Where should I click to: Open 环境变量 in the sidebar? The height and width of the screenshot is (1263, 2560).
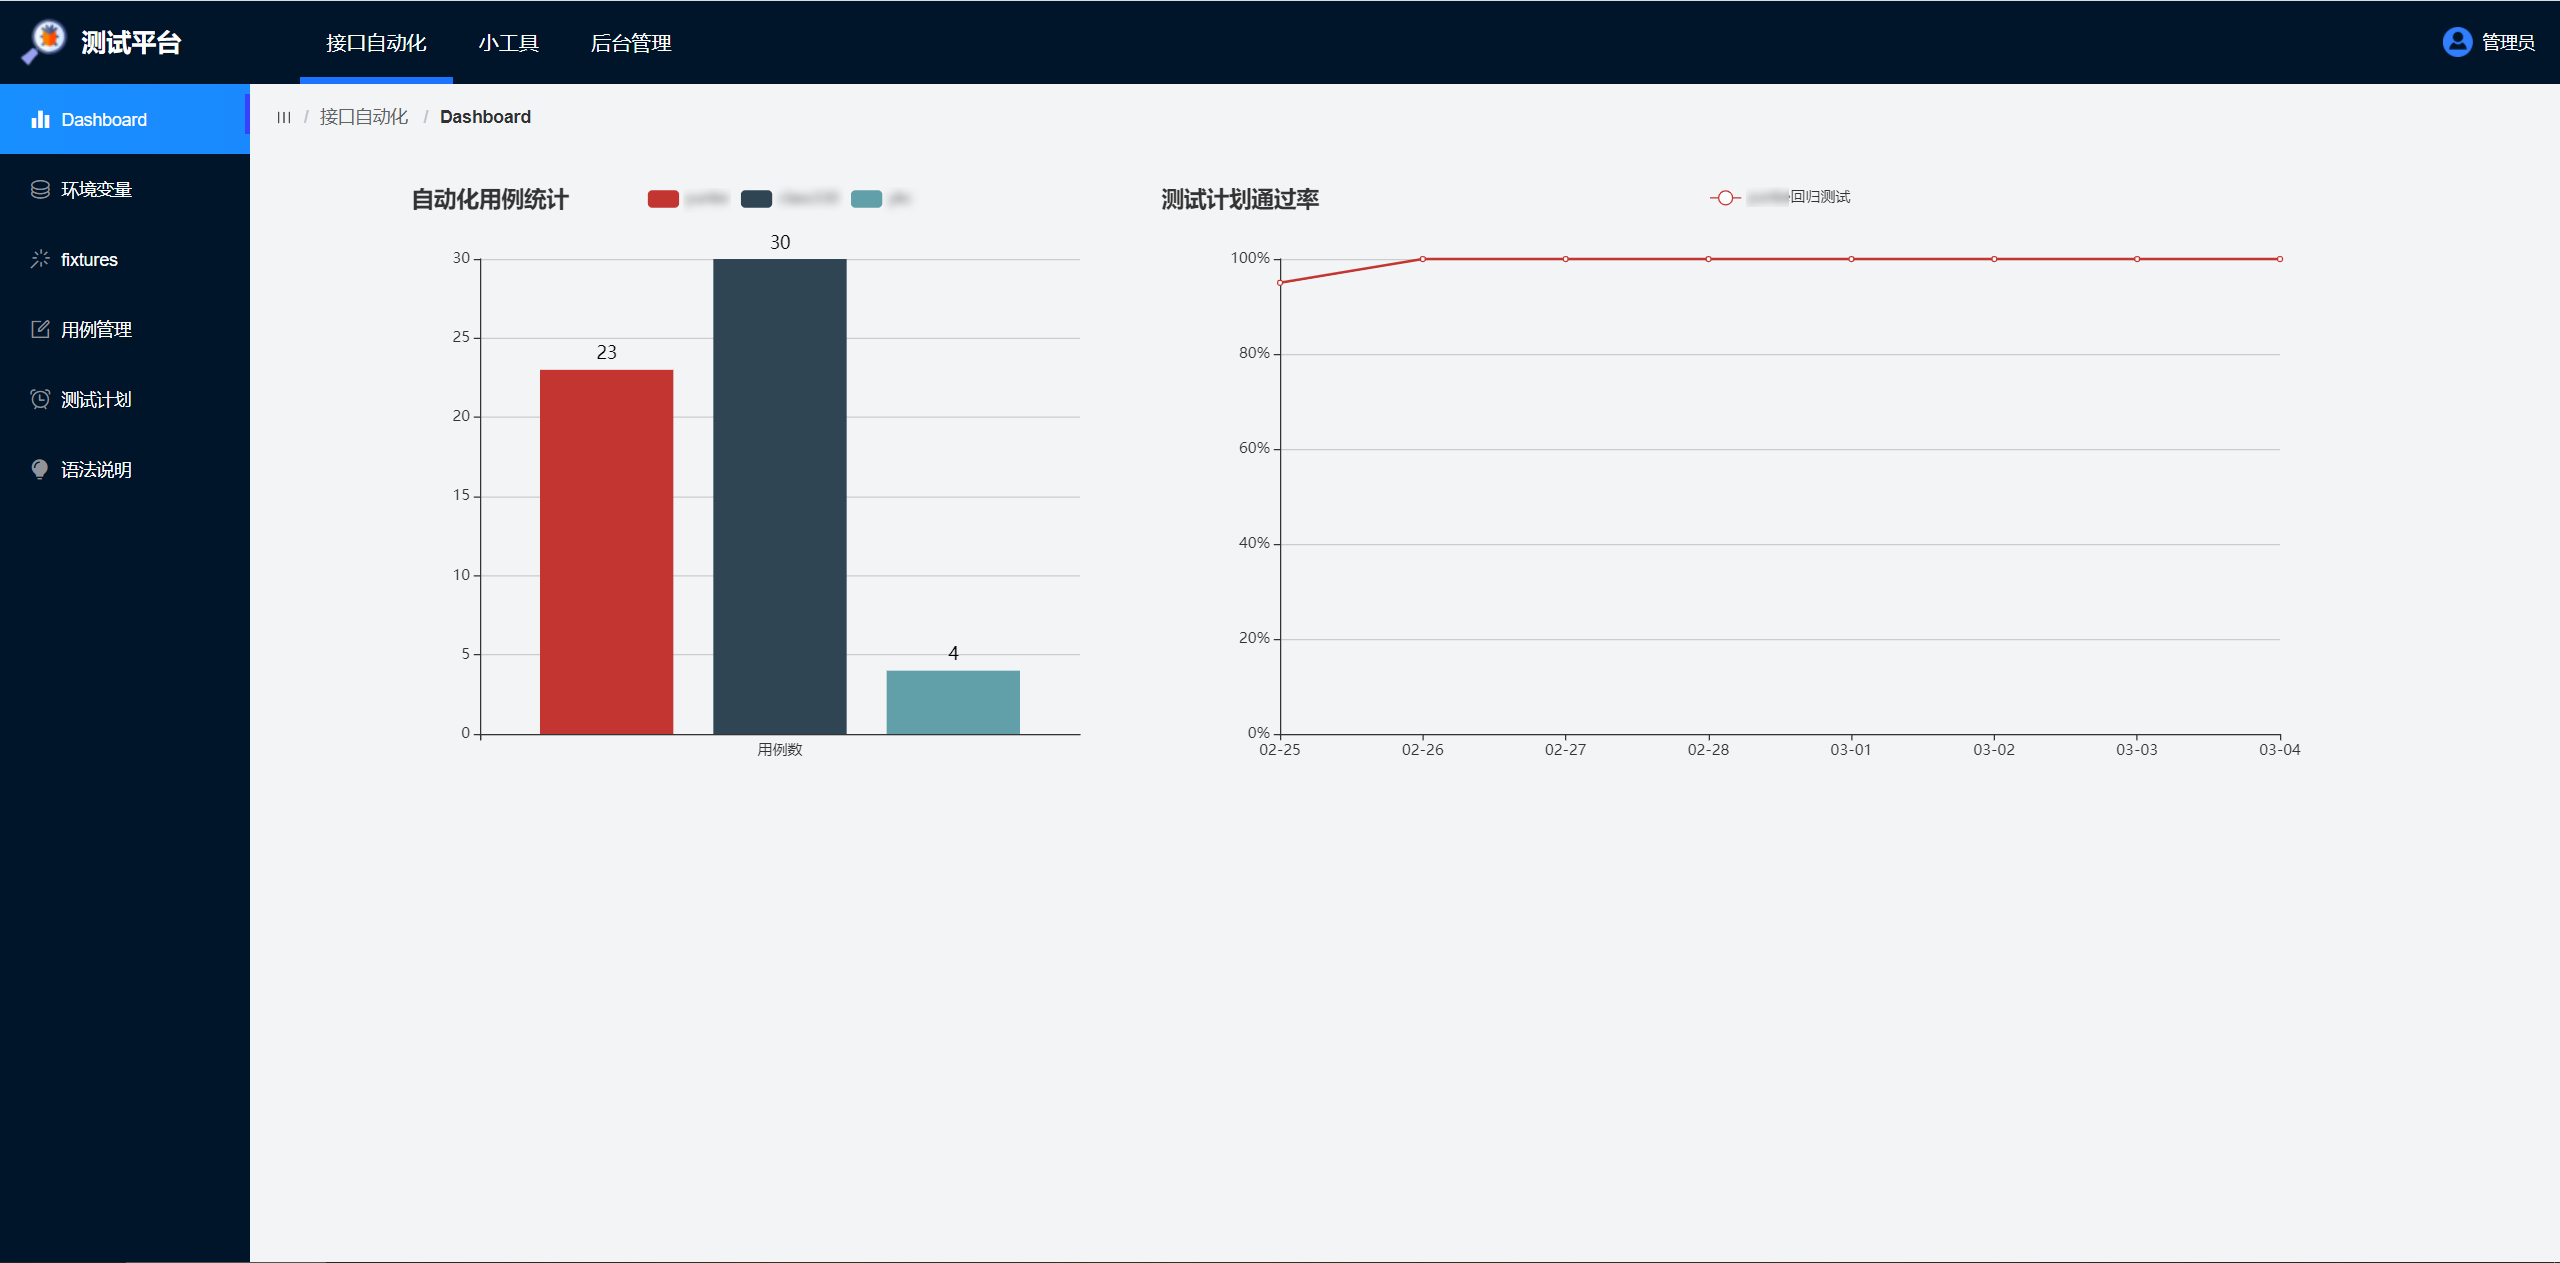click(x=96, y=190)
